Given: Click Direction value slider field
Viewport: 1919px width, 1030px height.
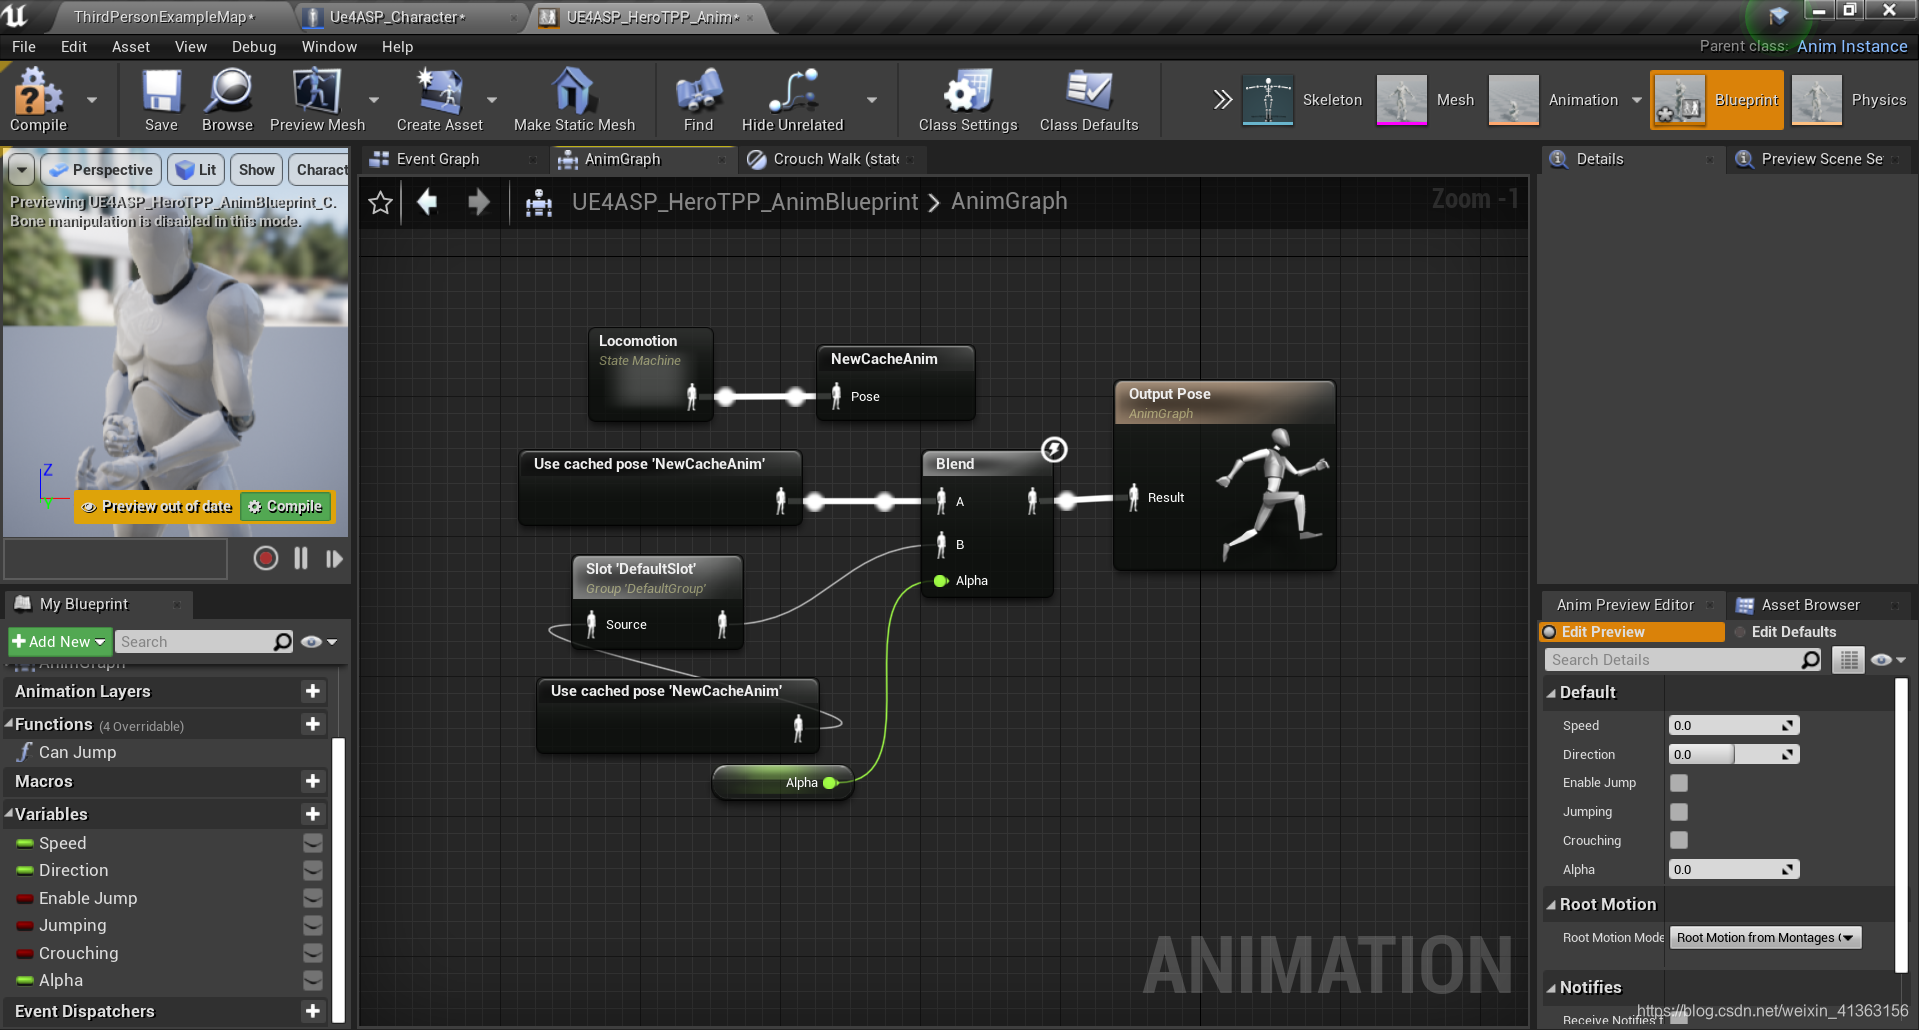Looking at the screenshot, I should click(x=1733, y=755).
